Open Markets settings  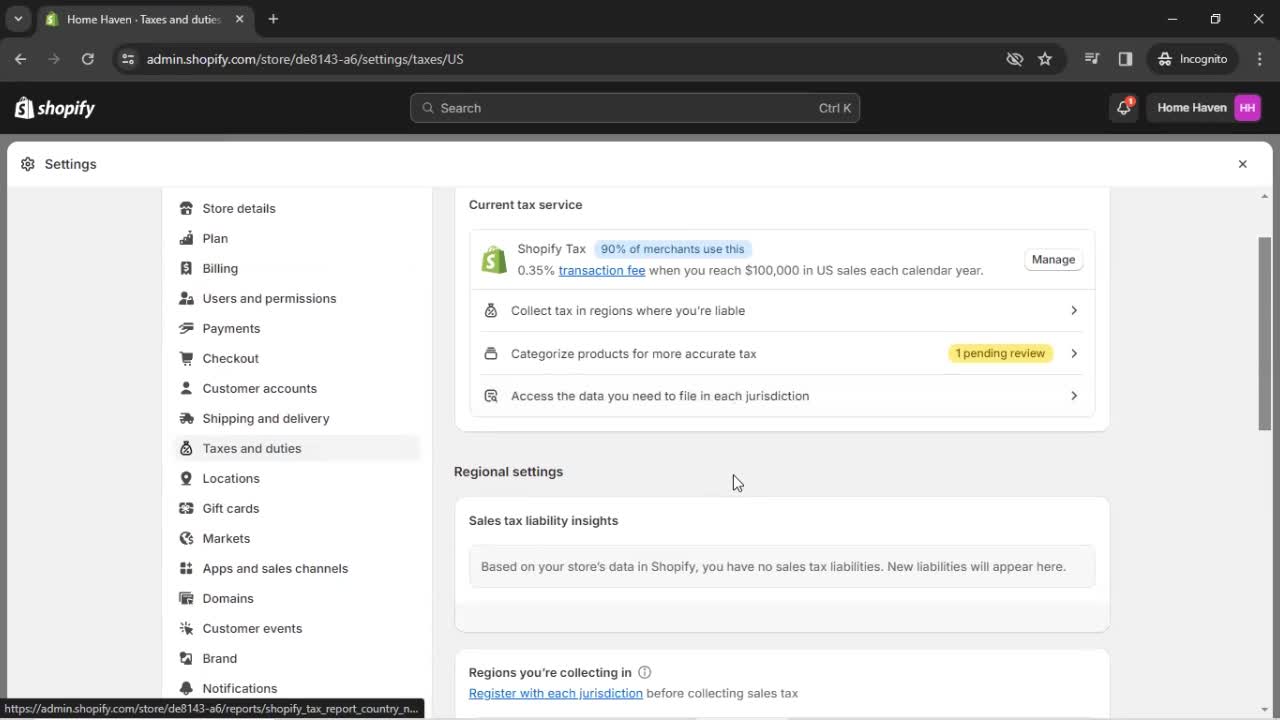(226, 538)
